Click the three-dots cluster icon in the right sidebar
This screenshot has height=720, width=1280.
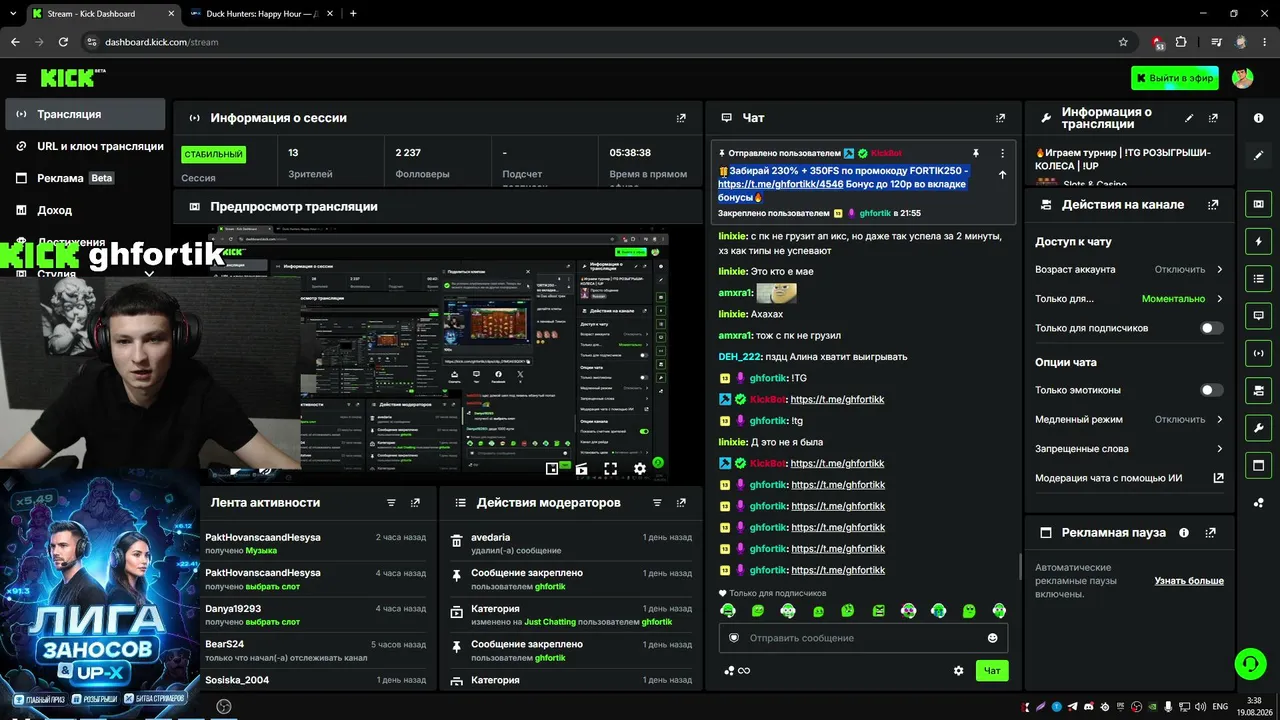pos(1258,502)
